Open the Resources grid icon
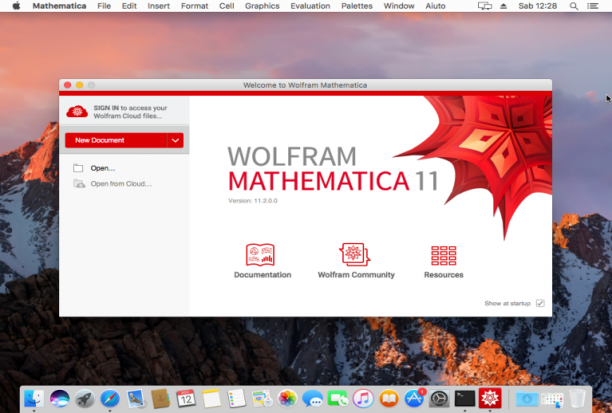The height and width of the screenshot is (413, 612). coord(443,256)
